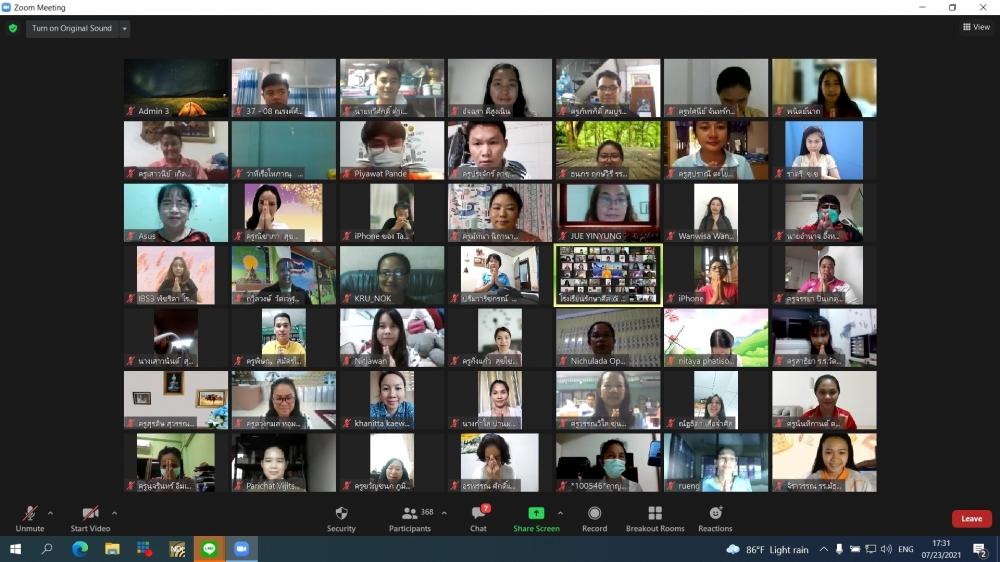Expand audio options arrow beside Unmute
1000x562 pixels.
click(51, 513)
